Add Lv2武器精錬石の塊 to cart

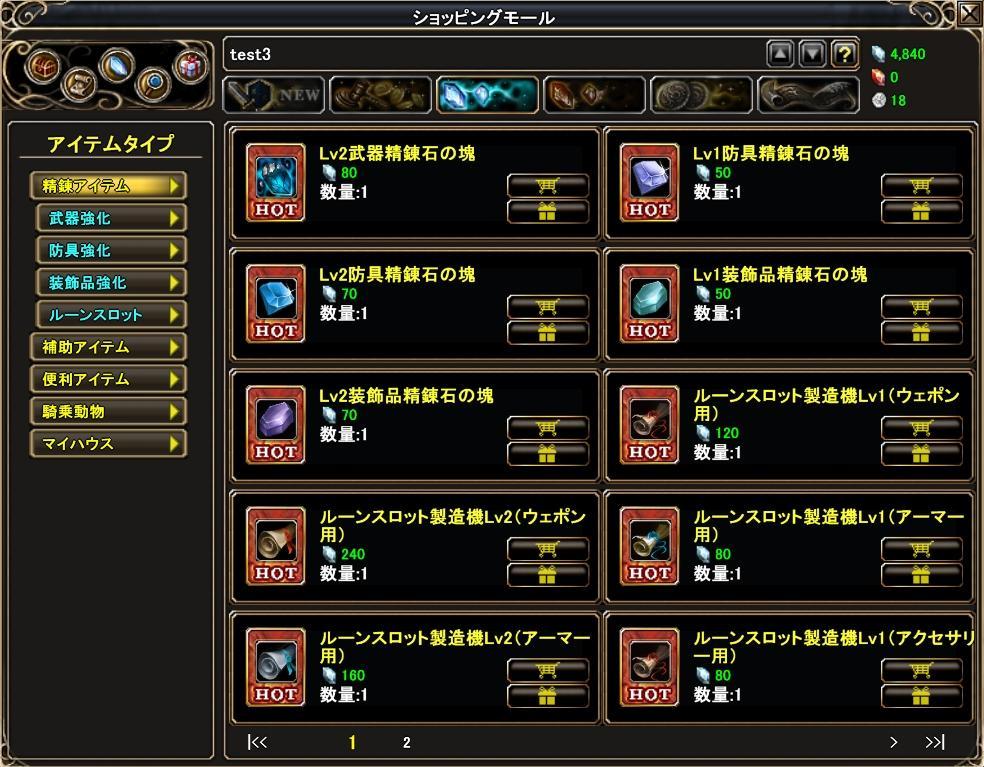coord(547,186)
